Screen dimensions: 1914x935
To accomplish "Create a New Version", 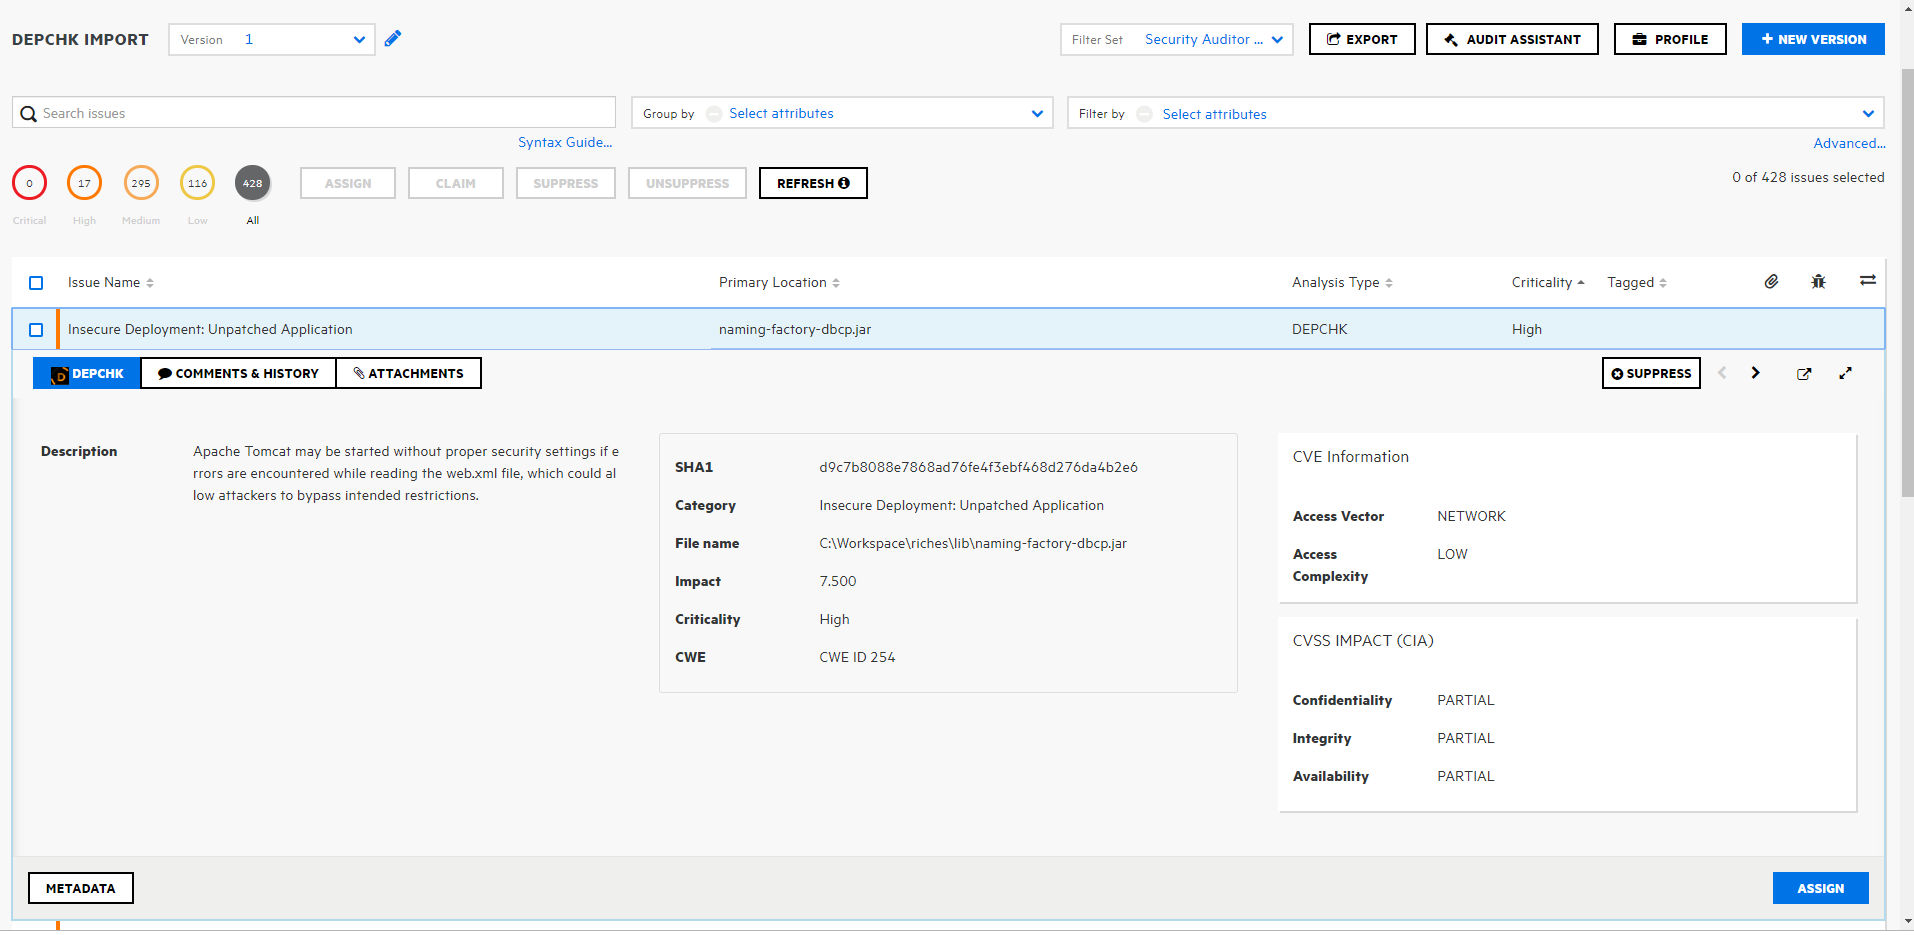I will point(1813,39).
